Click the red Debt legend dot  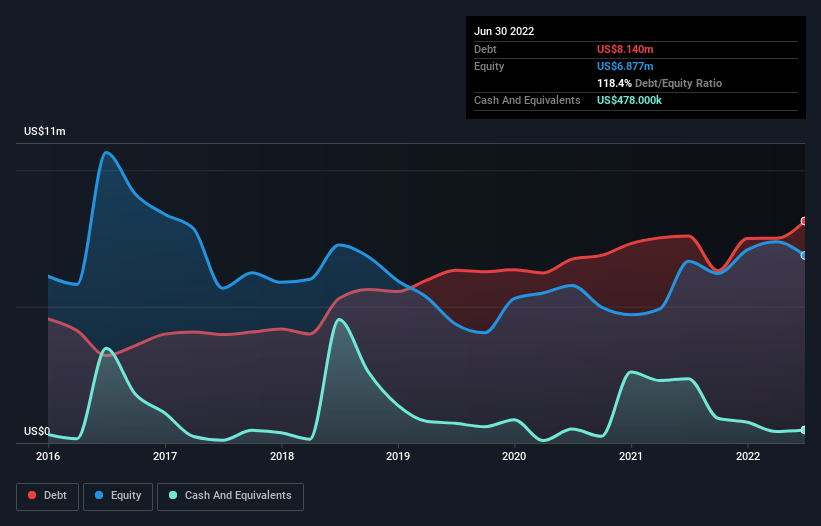[x=32, y=495]
